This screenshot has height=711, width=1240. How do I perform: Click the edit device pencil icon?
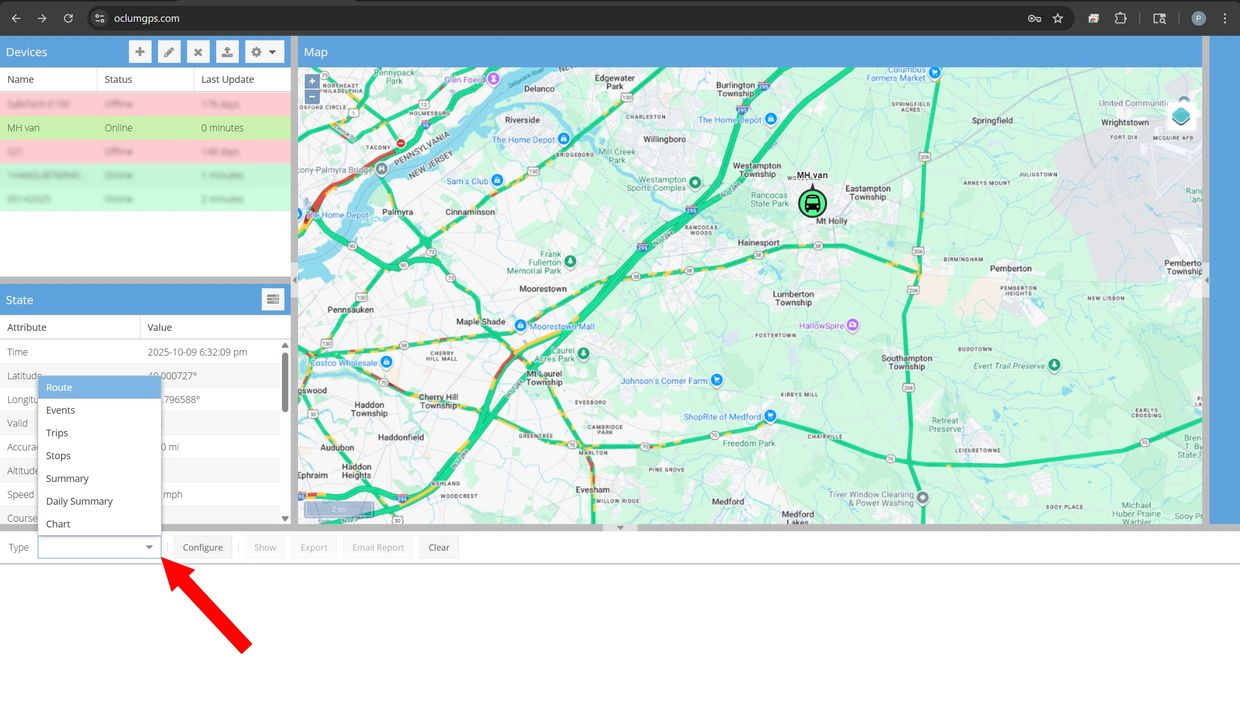click(169, 52)
